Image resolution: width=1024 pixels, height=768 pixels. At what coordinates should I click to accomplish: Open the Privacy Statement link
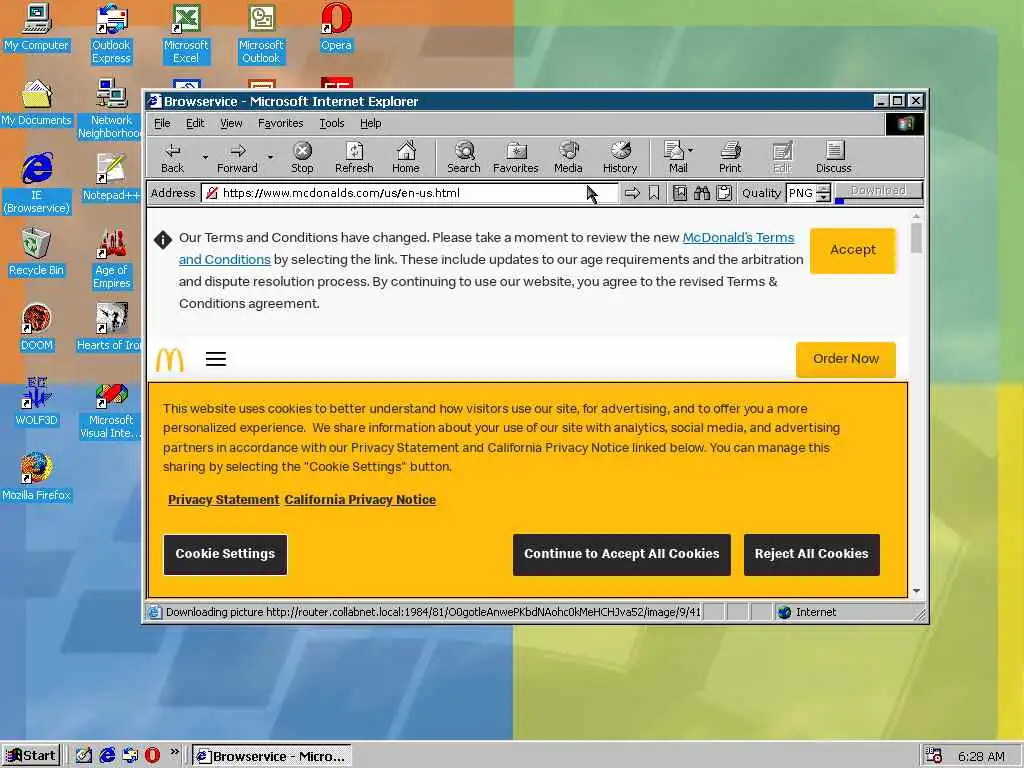(x=223, y=500)
